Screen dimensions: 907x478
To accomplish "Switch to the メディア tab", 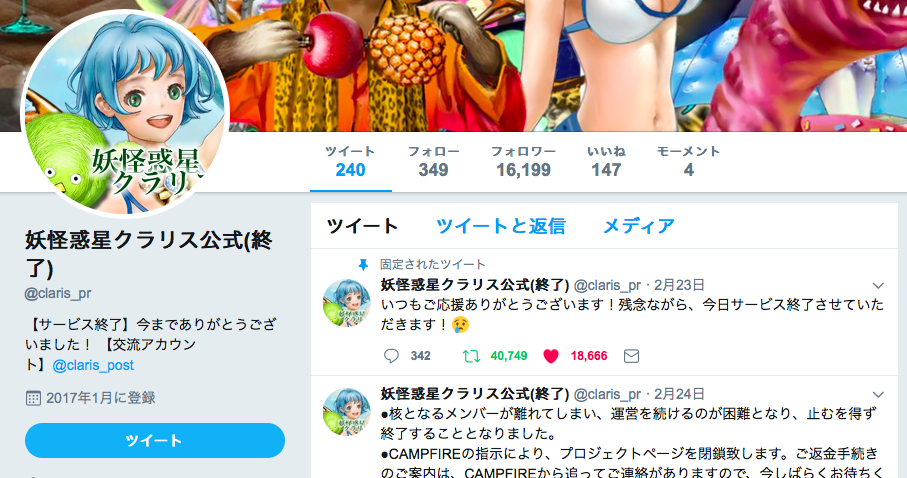I will coord(639,226).
